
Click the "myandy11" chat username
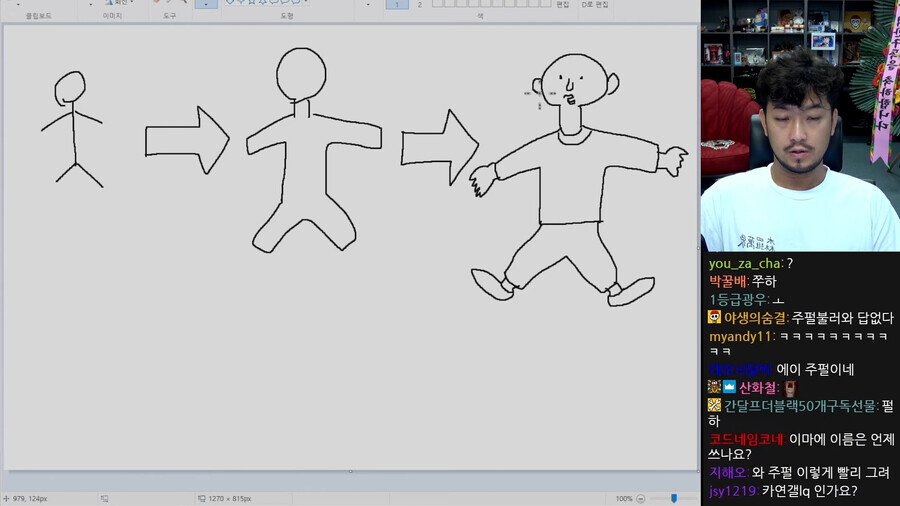click(x=740, y=336)
